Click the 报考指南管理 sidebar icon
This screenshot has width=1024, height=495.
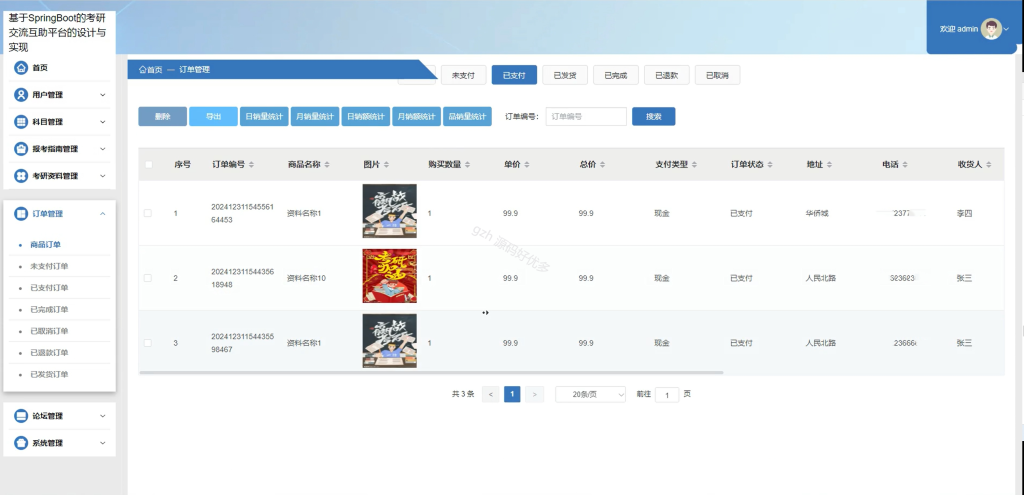(x=21, y=149)
